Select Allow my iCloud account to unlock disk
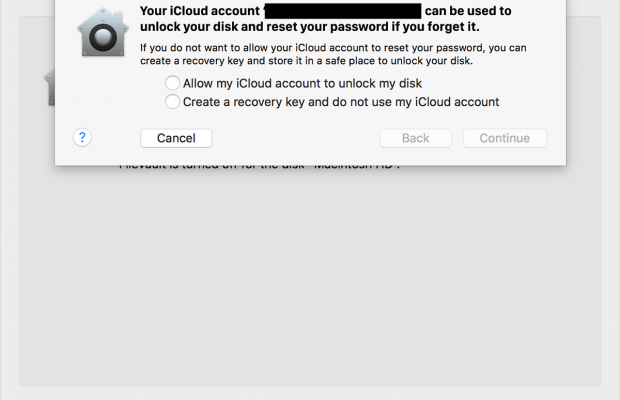This screenshot has width=620, height=400. click(173, 83)
